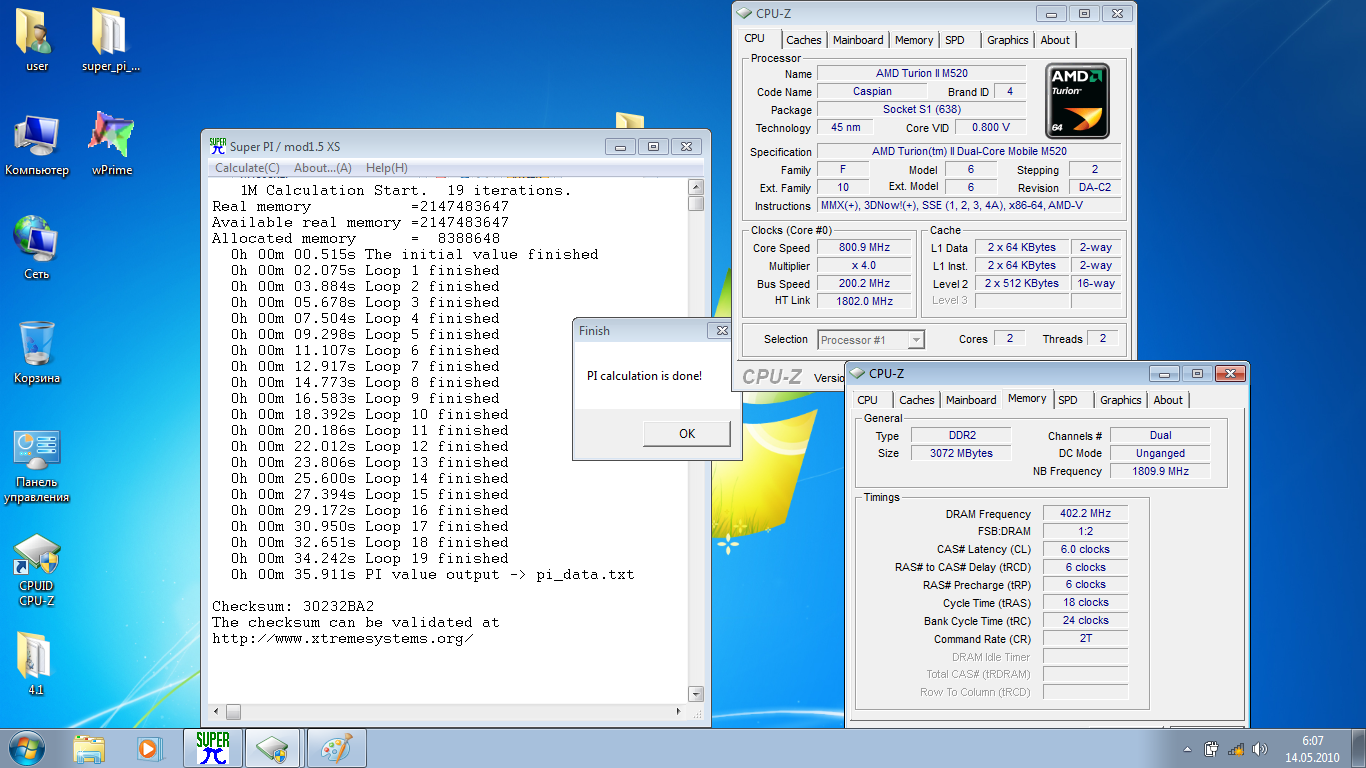
Task: Close the Finish dialog
Action: (x=721, y=331)
